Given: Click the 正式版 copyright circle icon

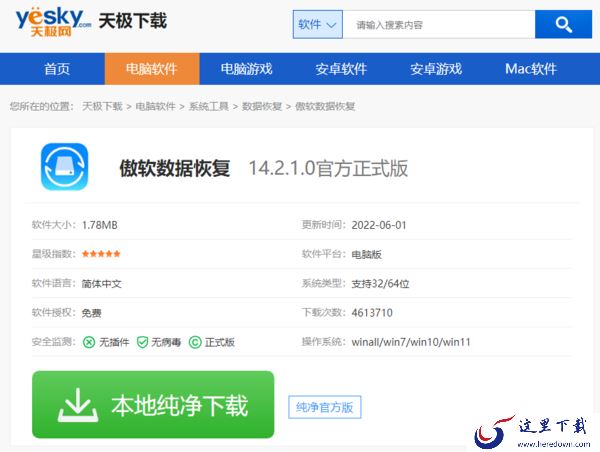Looking at the screenshot, I should tap(195, 342).
